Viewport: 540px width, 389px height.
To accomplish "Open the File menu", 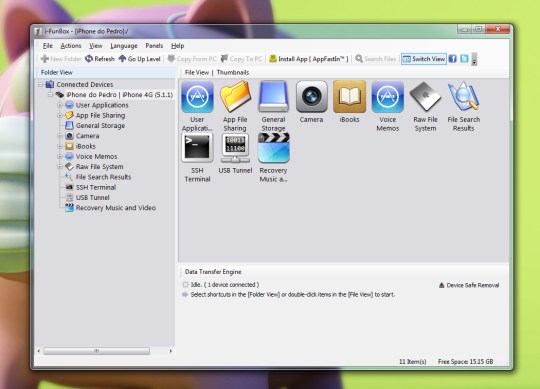I will [x=48, y=46].
